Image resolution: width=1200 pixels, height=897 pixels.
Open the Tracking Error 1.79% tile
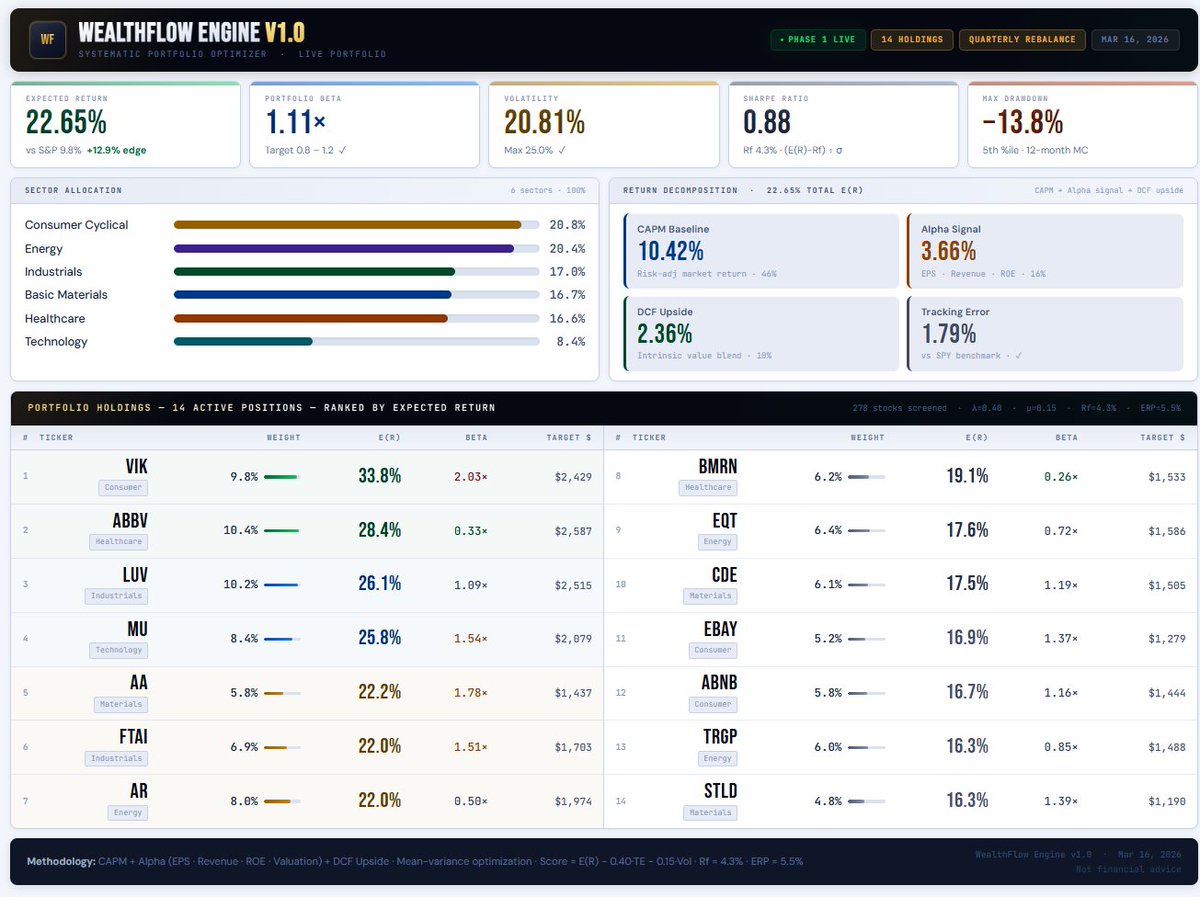[1045, 333]
